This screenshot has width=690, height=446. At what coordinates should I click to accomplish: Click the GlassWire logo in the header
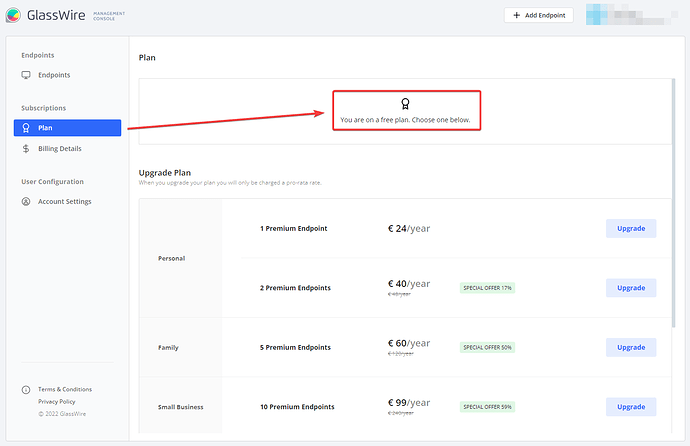coord(17,16)
